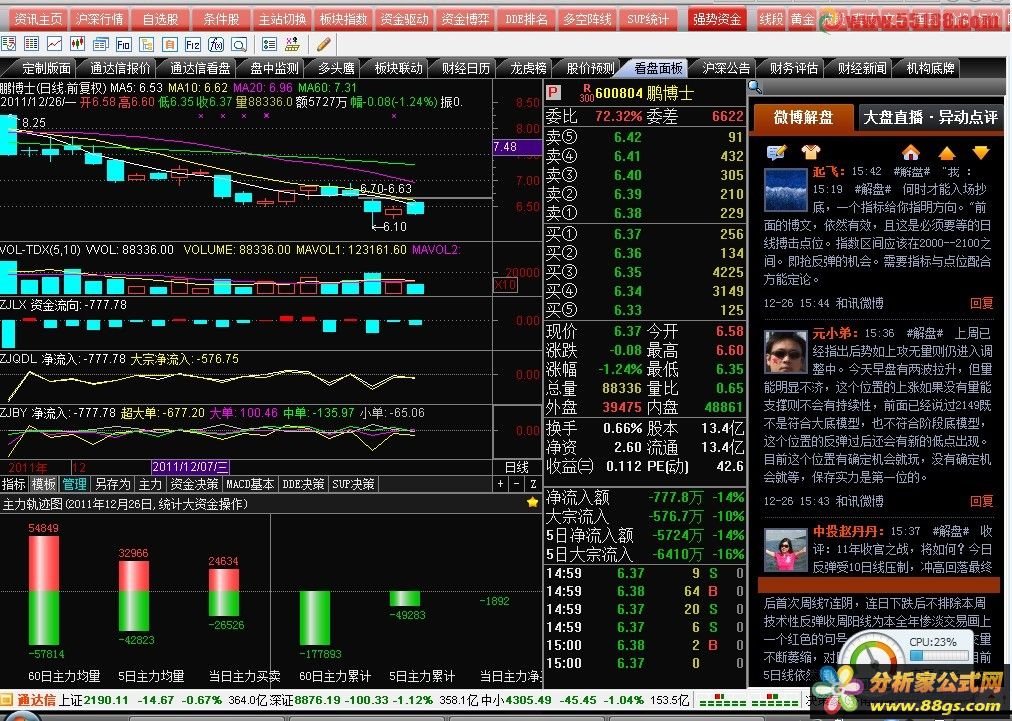Click the magnifier icon above the Weibo panel

click(x=755, y=86)
